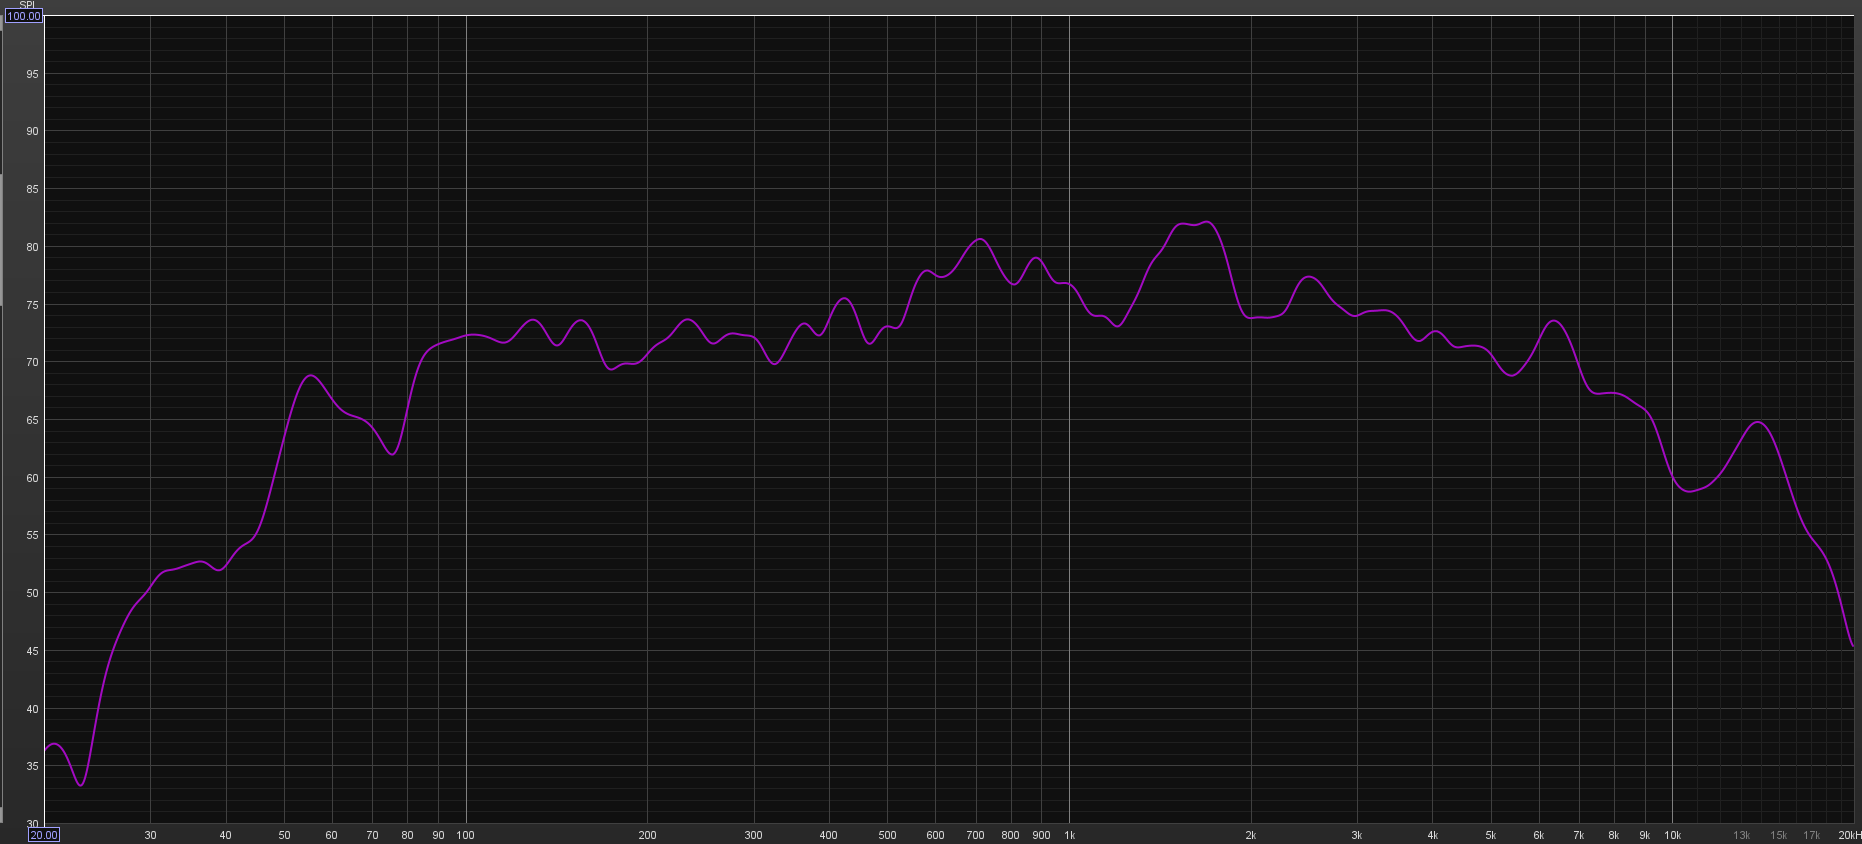Screen dimensions: 1862x844
Task: Click the 7k frequency axis label
Action: (1578, 835)
